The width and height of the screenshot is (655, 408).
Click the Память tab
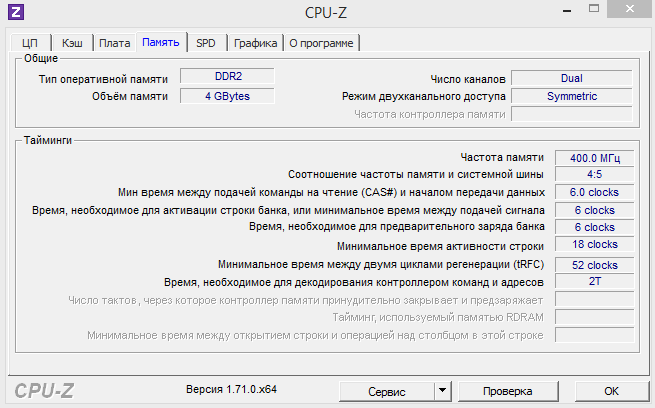(161, 42)
